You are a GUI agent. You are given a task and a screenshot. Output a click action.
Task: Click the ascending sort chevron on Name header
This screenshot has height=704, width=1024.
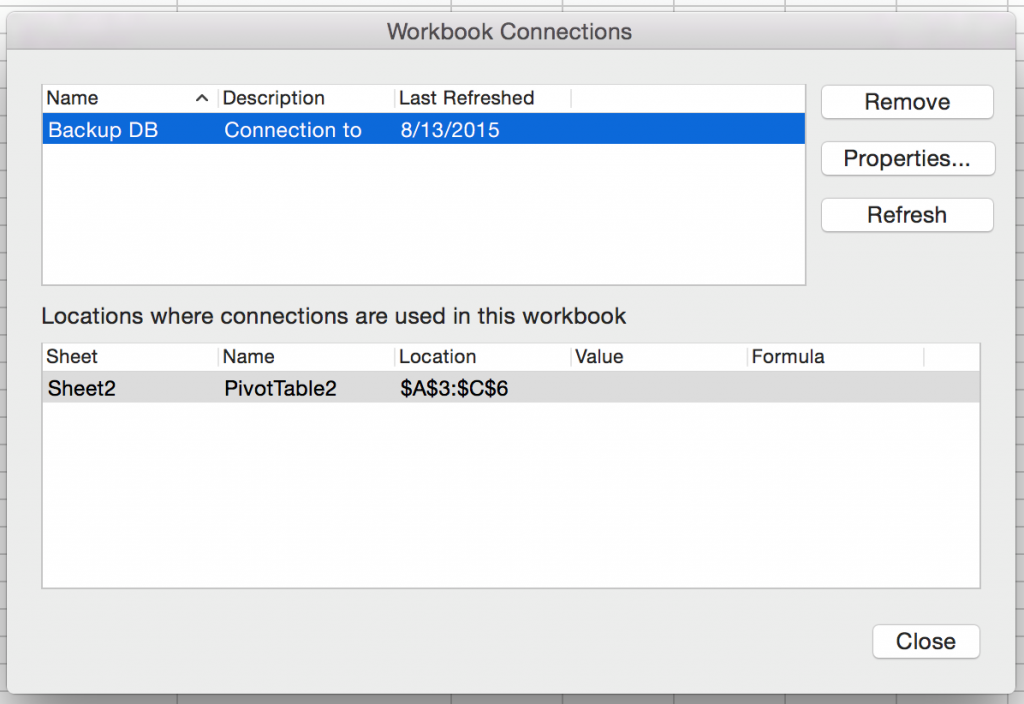coord(202,98)
